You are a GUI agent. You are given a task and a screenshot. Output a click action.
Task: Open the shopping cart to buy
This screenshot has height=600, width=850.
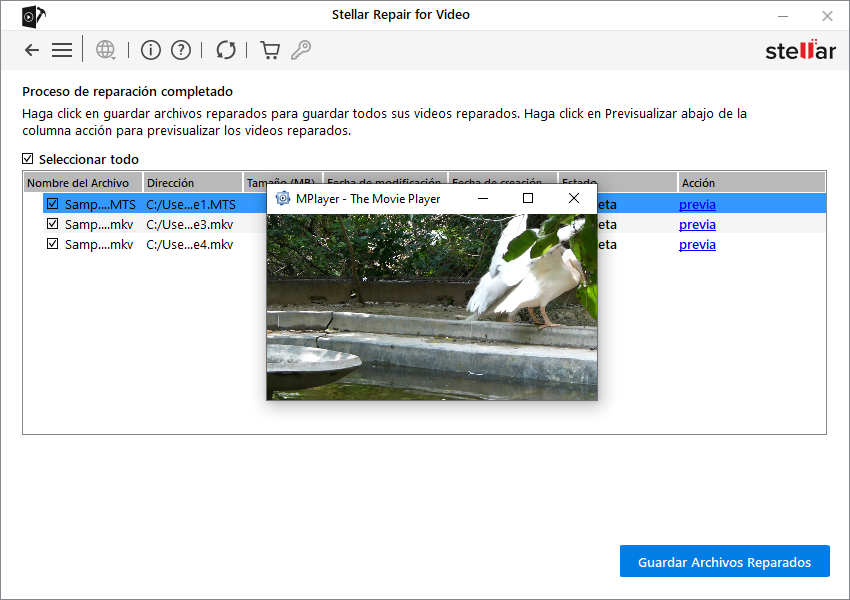tap(270, 50)
